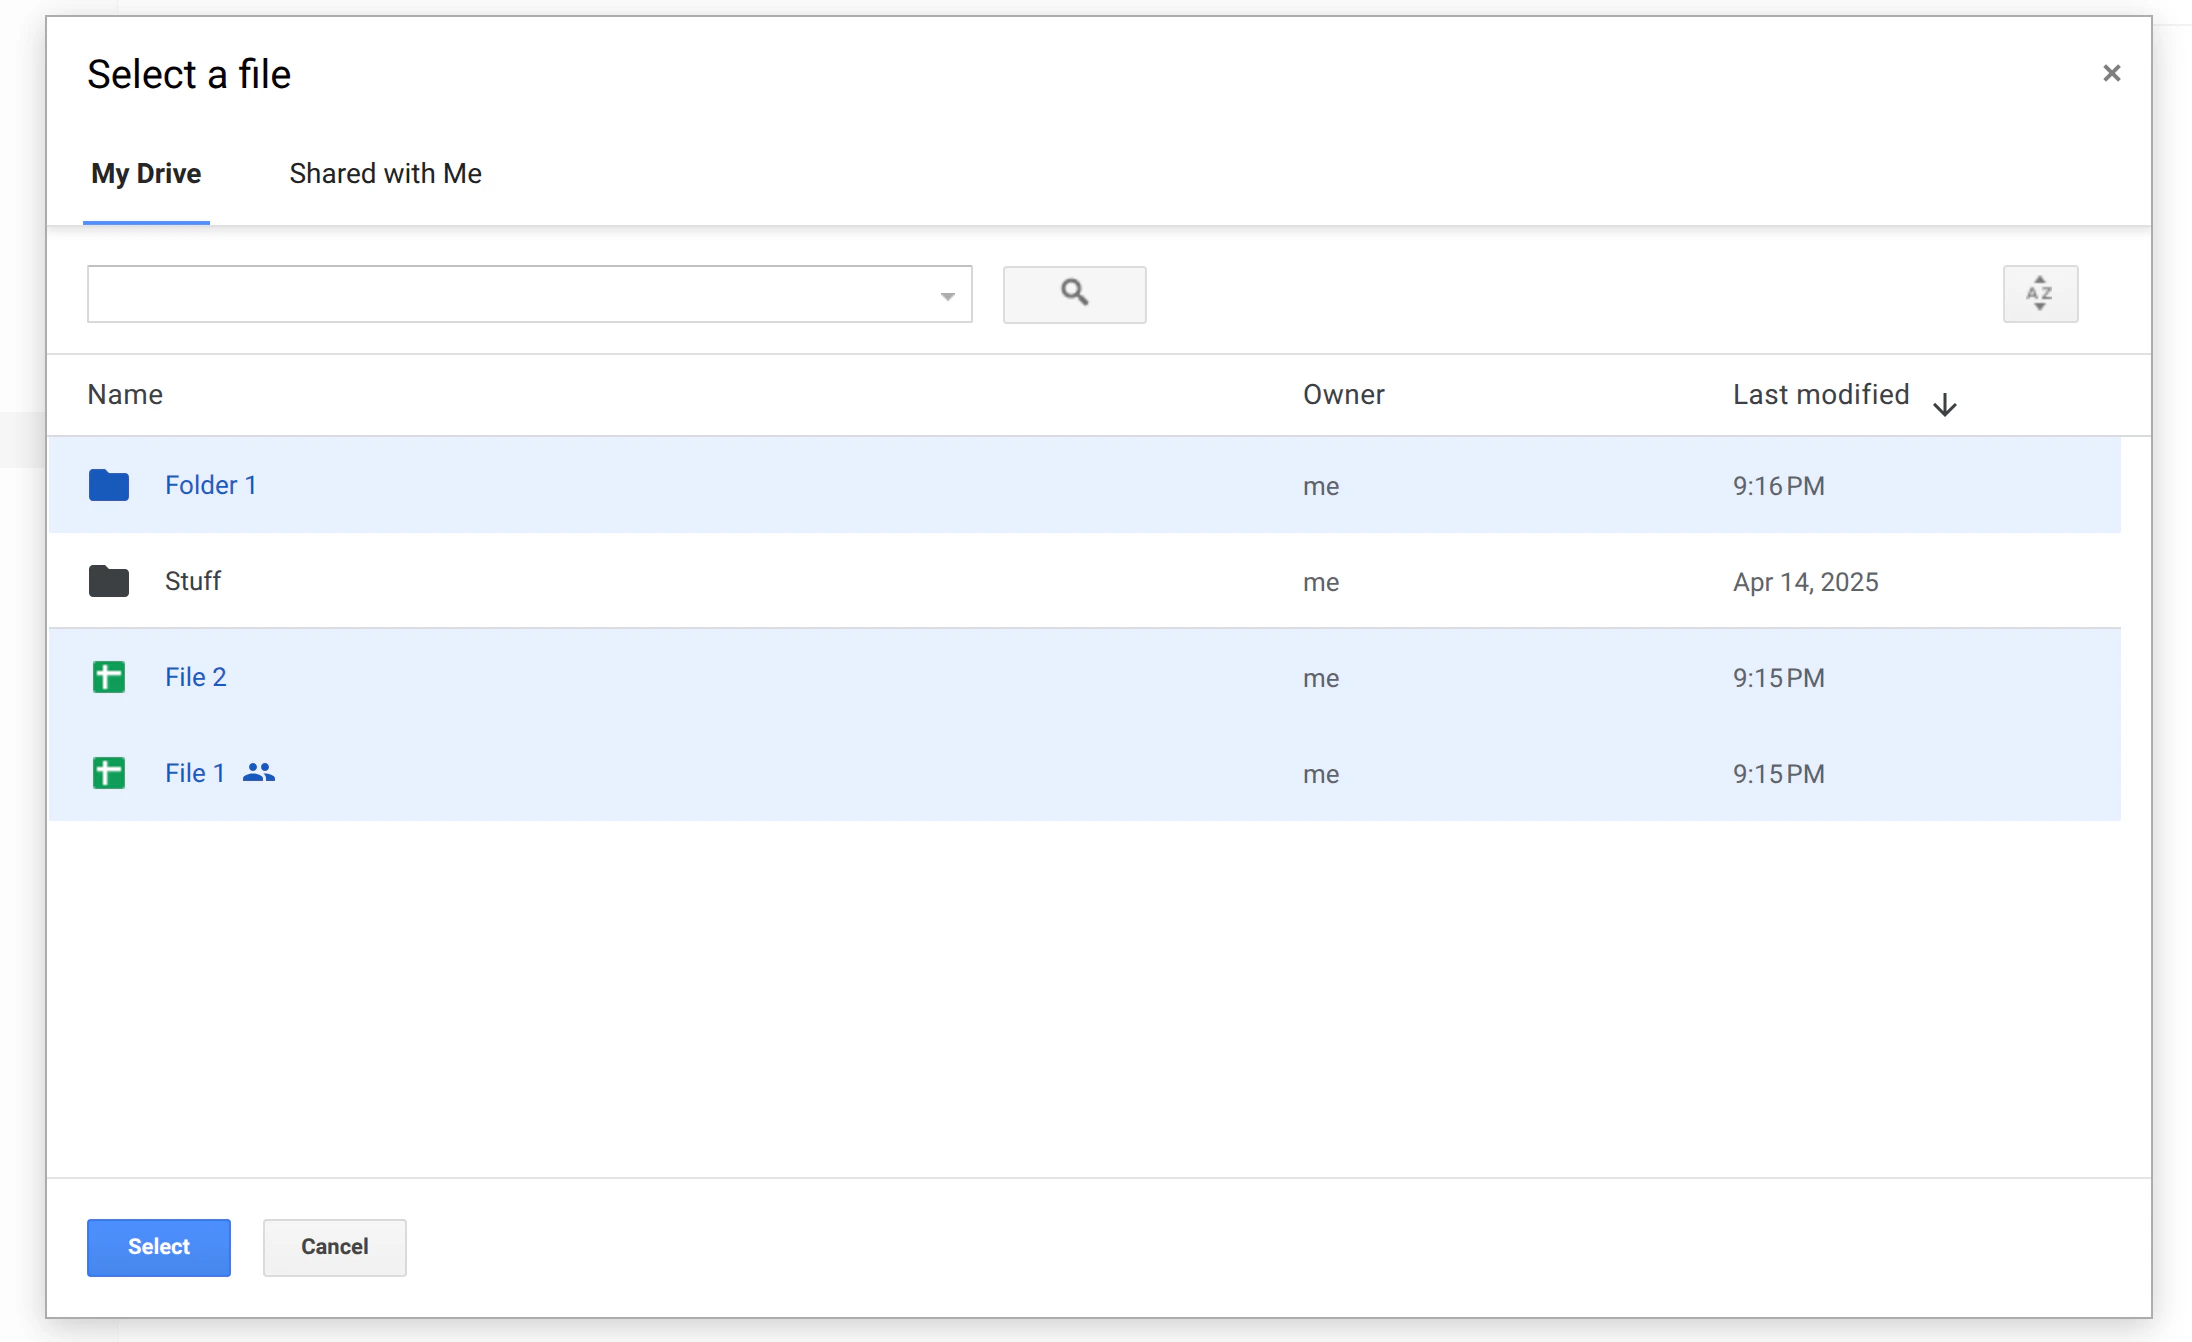Click the blue Folder 1 folder icon
2192x1342 pixels.
click(x=108, y=485)
